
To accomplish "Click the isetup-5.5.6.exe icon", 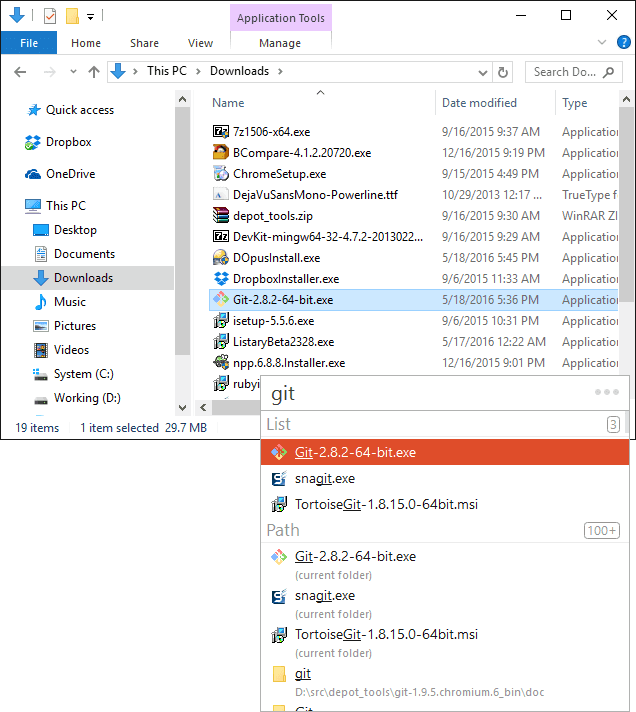I will (221, 321).
